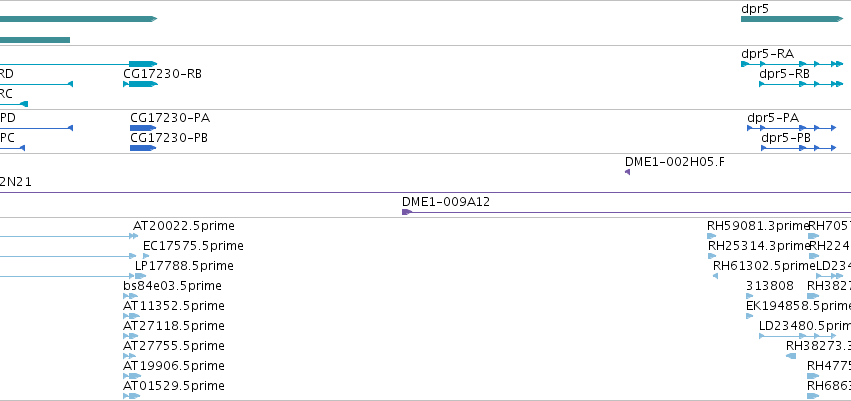The image size is (851, 401).
Task: Click the dpr5-RA transcript feature
Action: coord(792,64)
